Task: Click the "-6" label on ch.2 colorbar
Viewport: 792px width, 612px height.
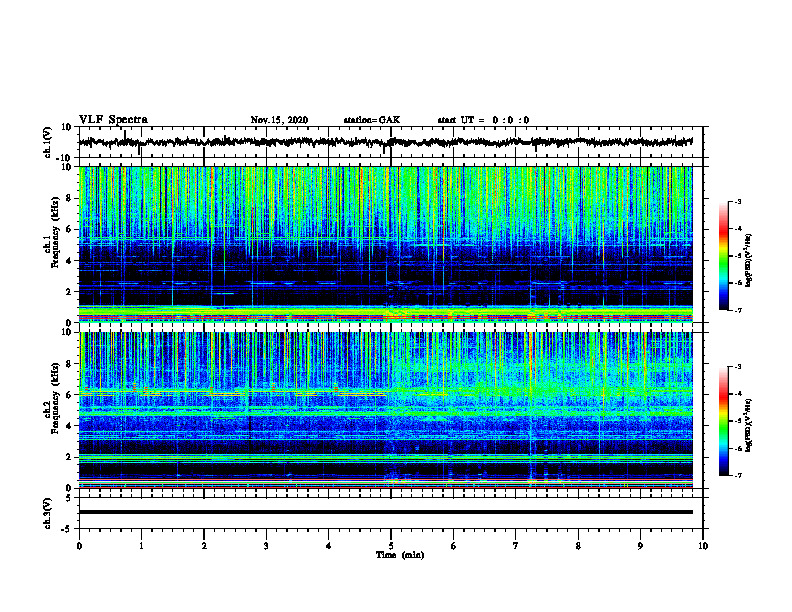Action: tap(737, 448)
